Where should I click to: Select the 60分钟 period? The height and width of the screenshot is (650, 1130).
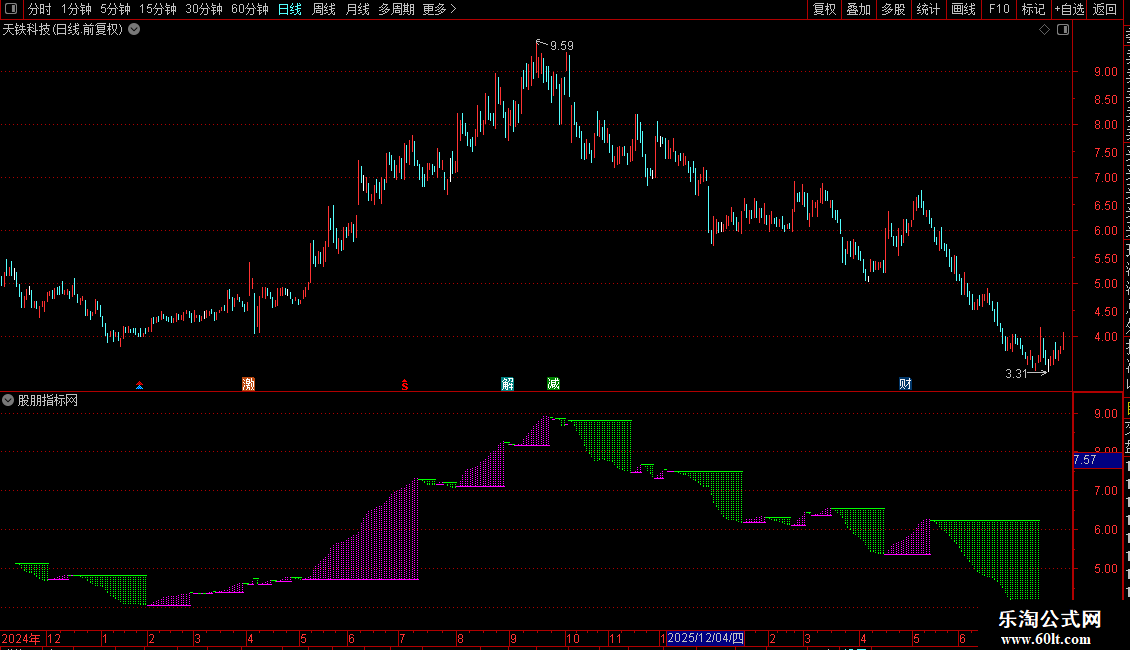pos(250,9)
